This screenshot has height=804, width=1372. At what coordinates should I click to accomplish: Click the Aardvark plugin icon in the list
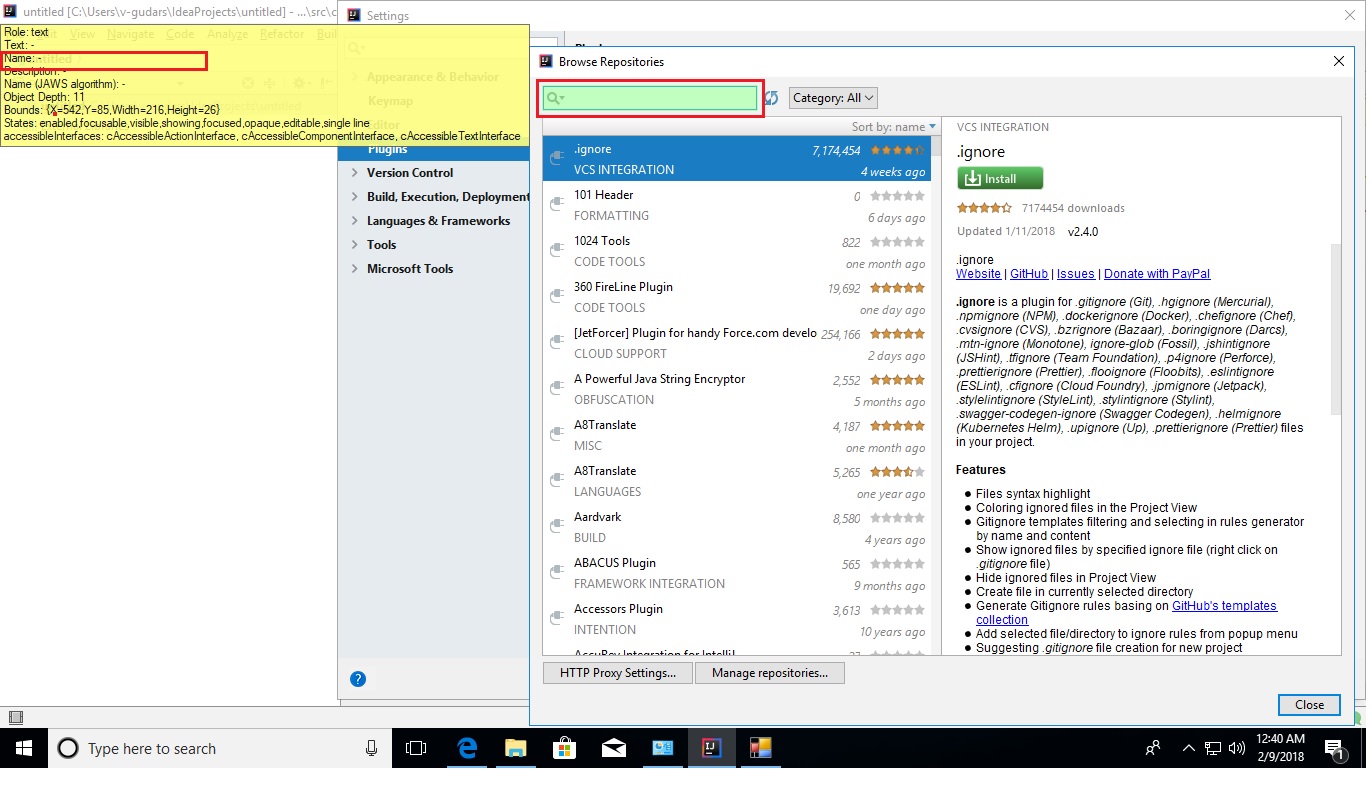point(557,524)
